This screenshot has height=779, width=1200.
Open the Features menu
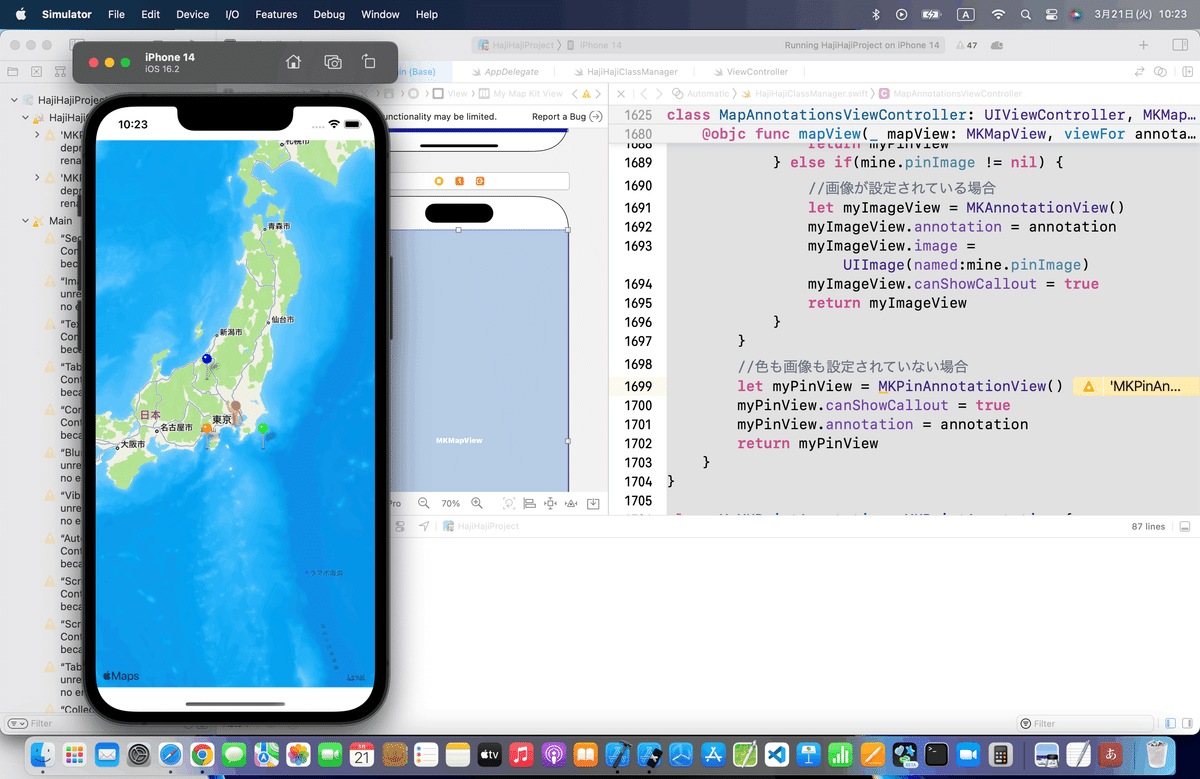point(276,14)
